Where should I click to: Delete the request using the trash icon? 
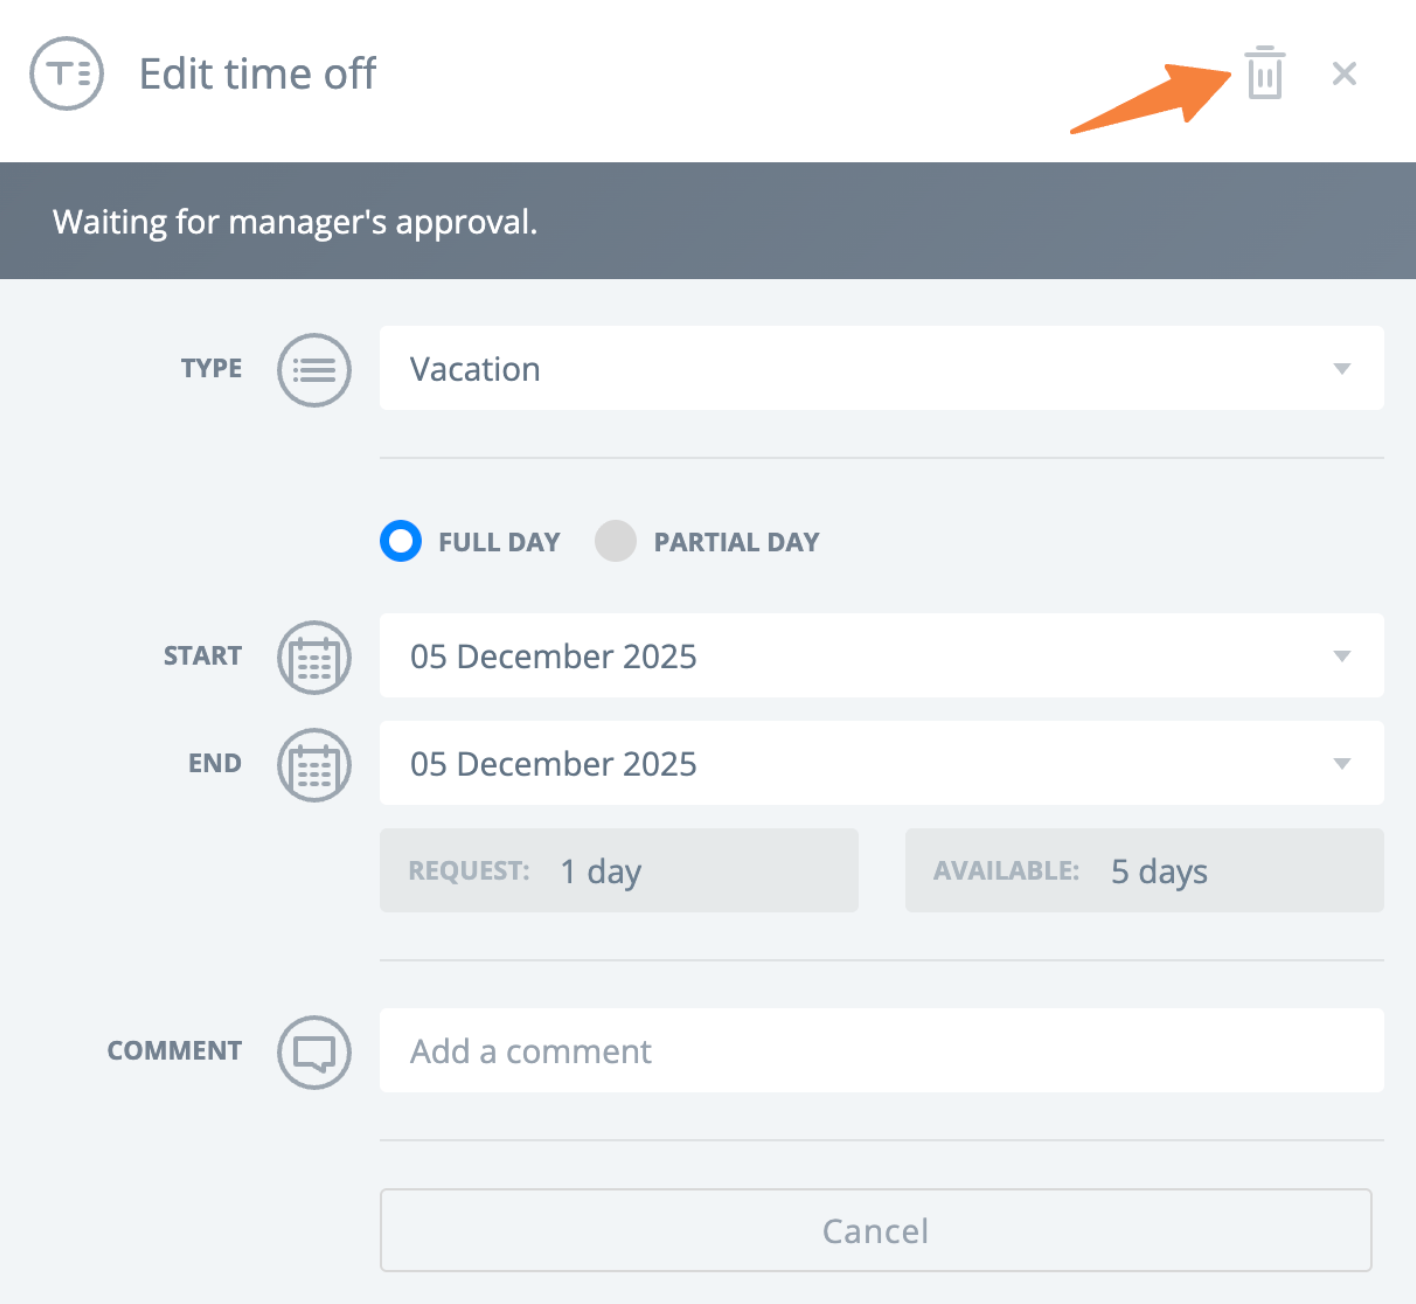pos(1264,74)
